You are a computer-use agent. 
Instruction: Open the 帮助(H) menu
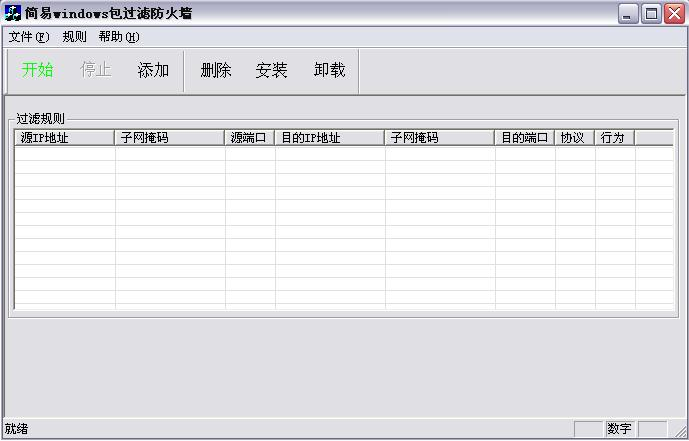(x=119, y=37)
